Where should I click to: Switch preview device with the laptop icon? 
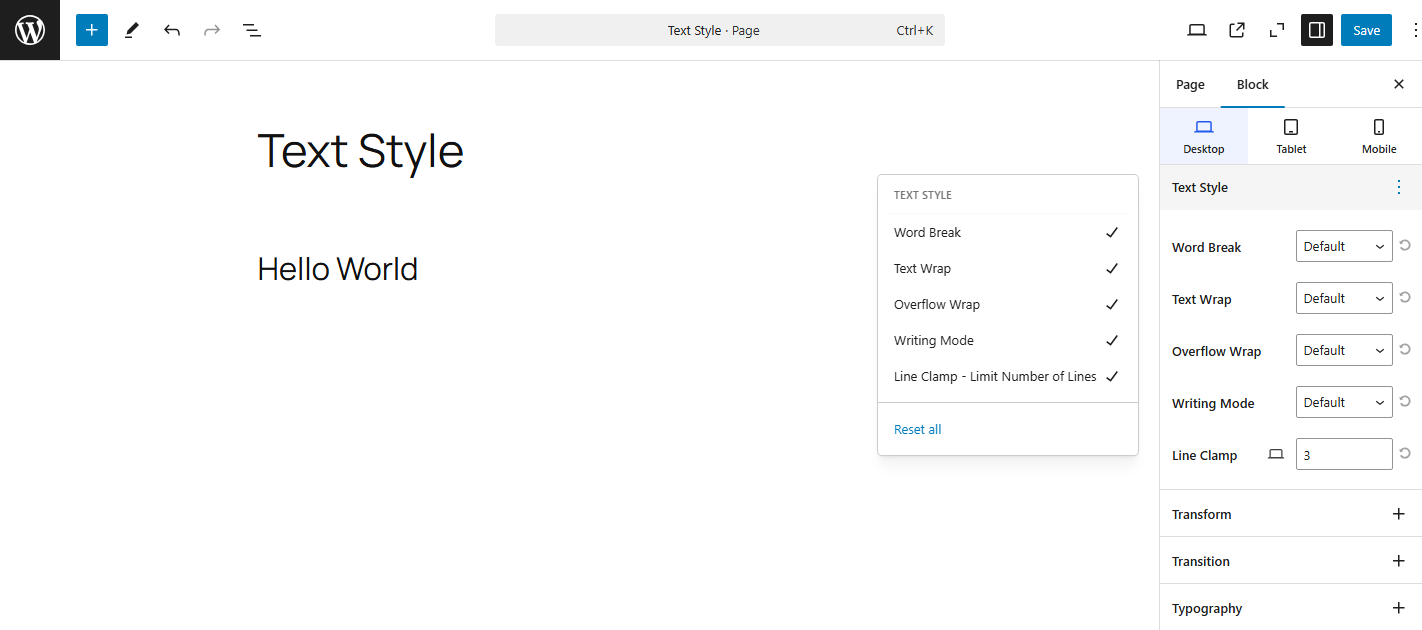1197,30
